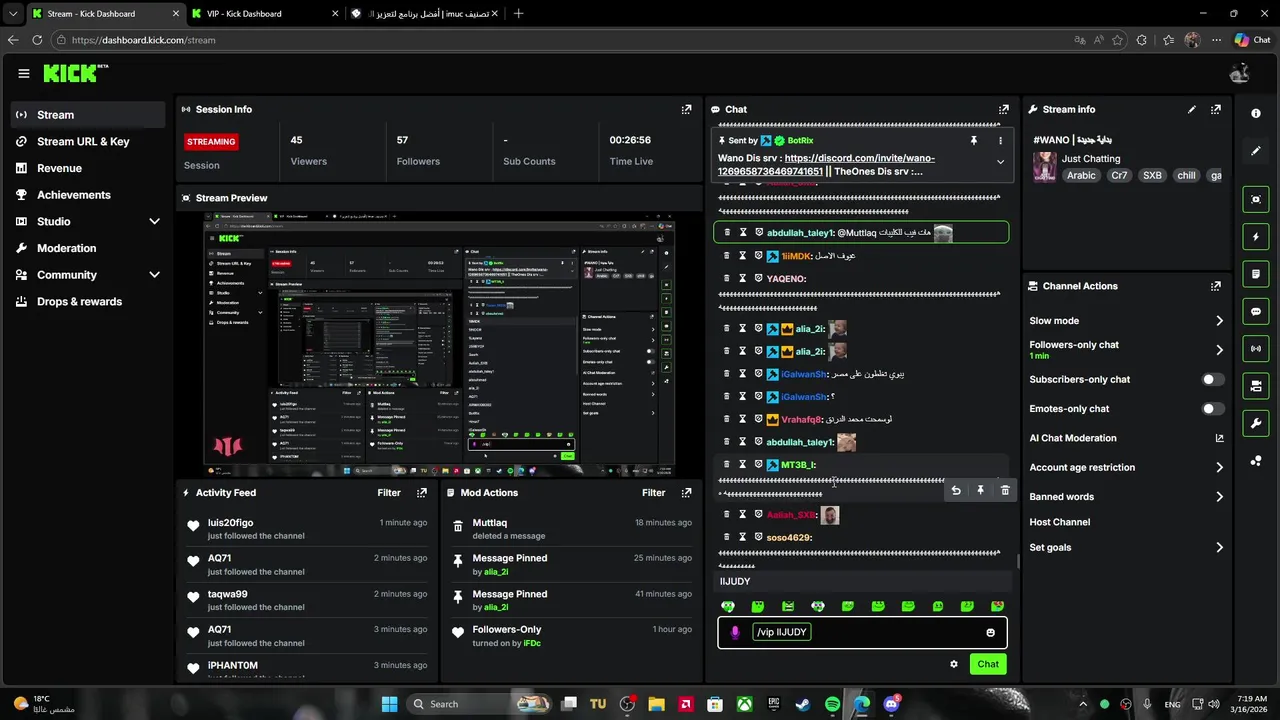Screen dimensions: 1280x720
Task: Toggle the stream preview widget icon in right sidebar
Action: [1256, 199]
